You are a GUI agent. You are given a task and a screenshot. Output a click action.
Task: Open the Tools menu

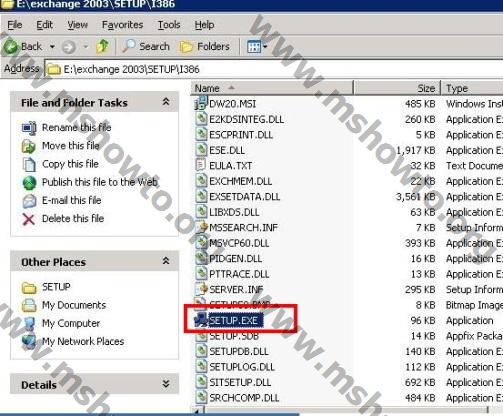coord(169,25)
